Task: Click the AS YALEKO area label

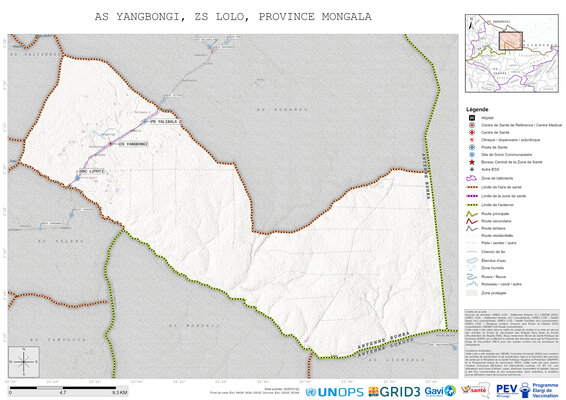Action: pos(61,241)
